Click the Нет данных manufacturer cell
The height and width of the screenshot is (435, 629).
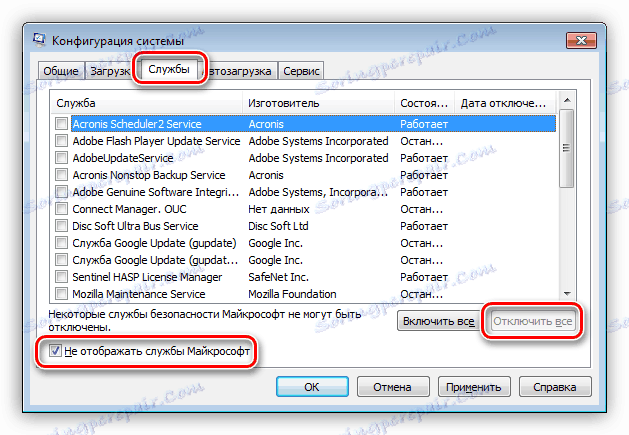279,209
